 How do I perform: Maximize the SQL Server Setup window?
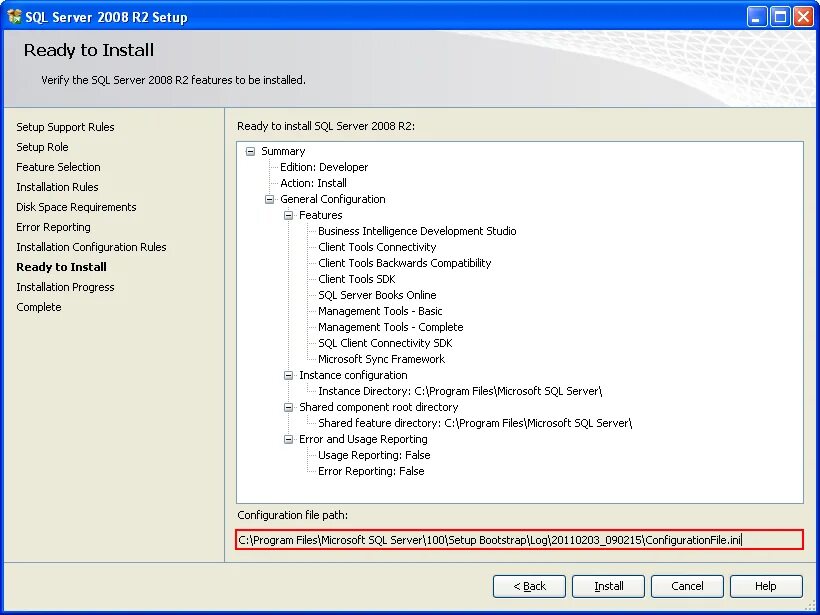pos(780,17)
